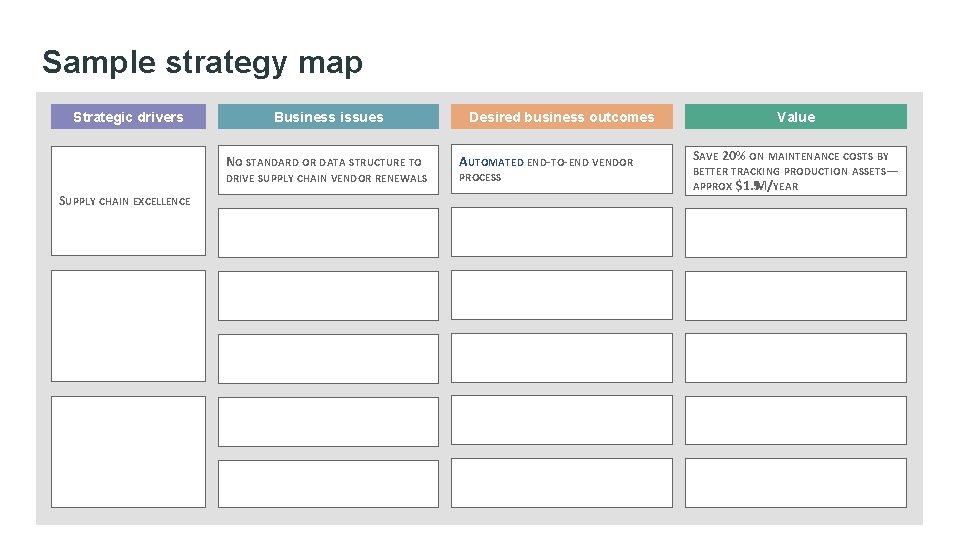Select the "Automated end-to-end vendor process" box
Viewport: 960px width, 540px height.
[561, 169]
